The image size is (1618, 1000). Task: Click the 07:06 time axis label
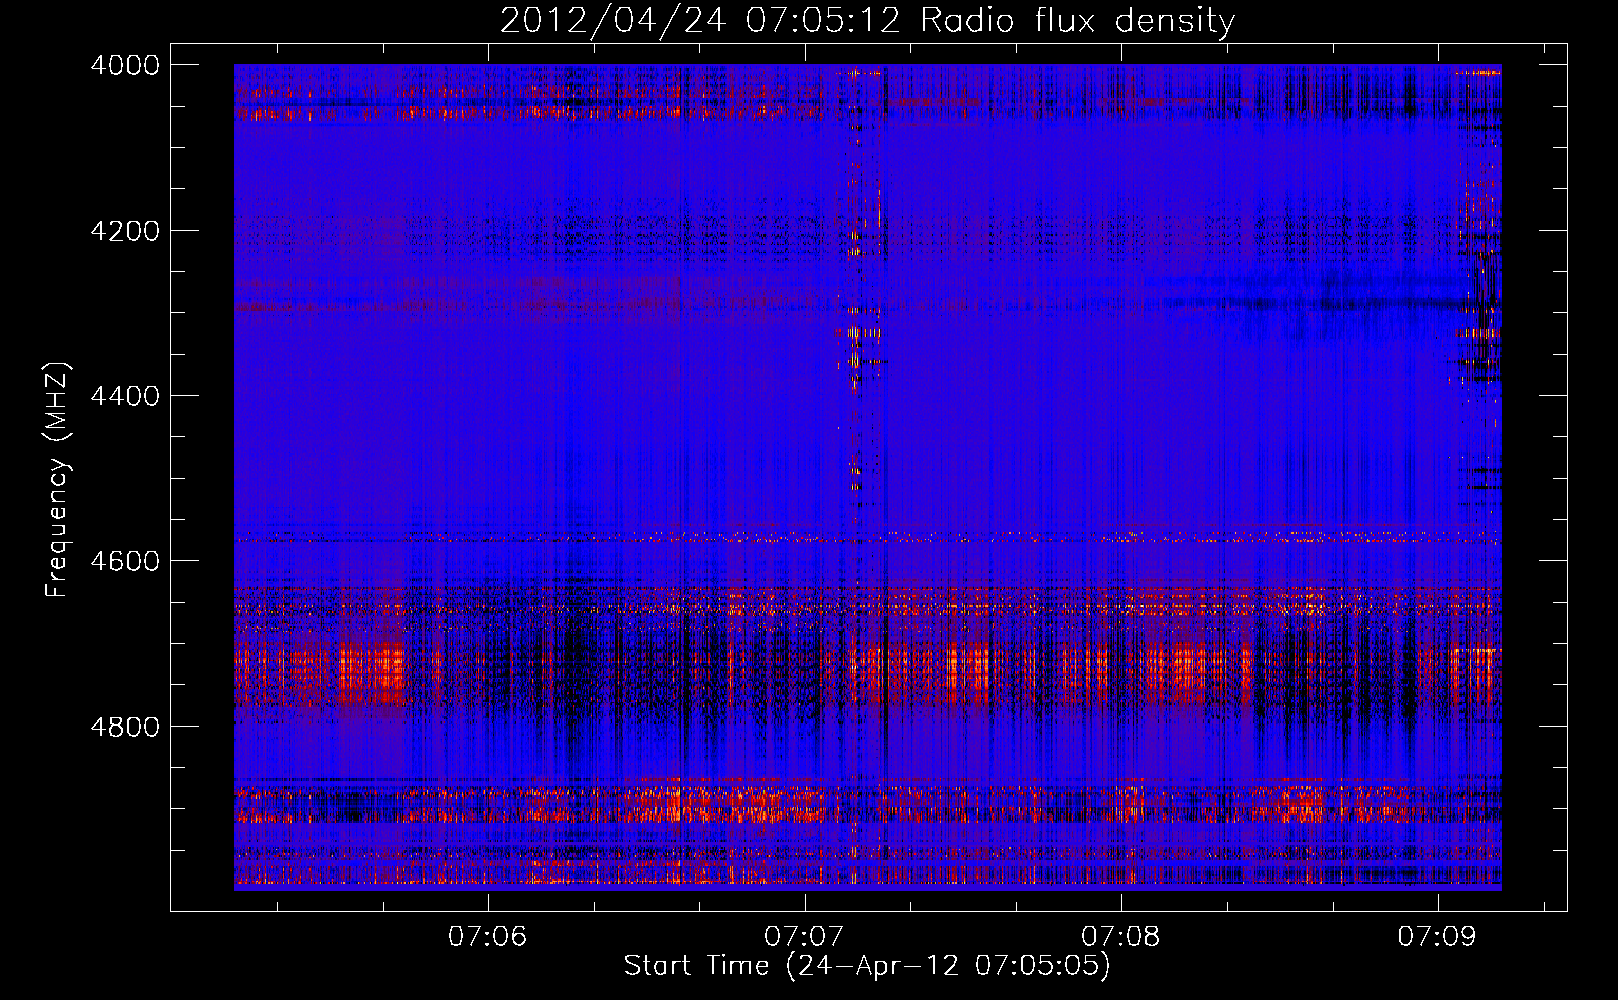pyautogui.click(x=488, y=937)
